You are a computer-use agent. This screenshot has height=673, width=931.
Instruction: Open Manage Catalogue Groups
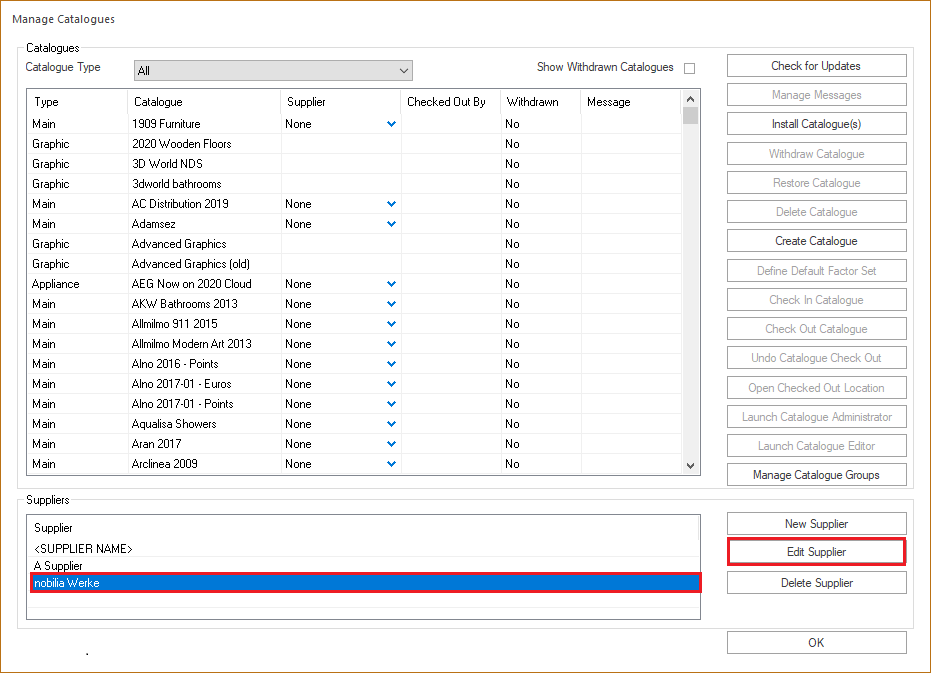tap(816, 475)
